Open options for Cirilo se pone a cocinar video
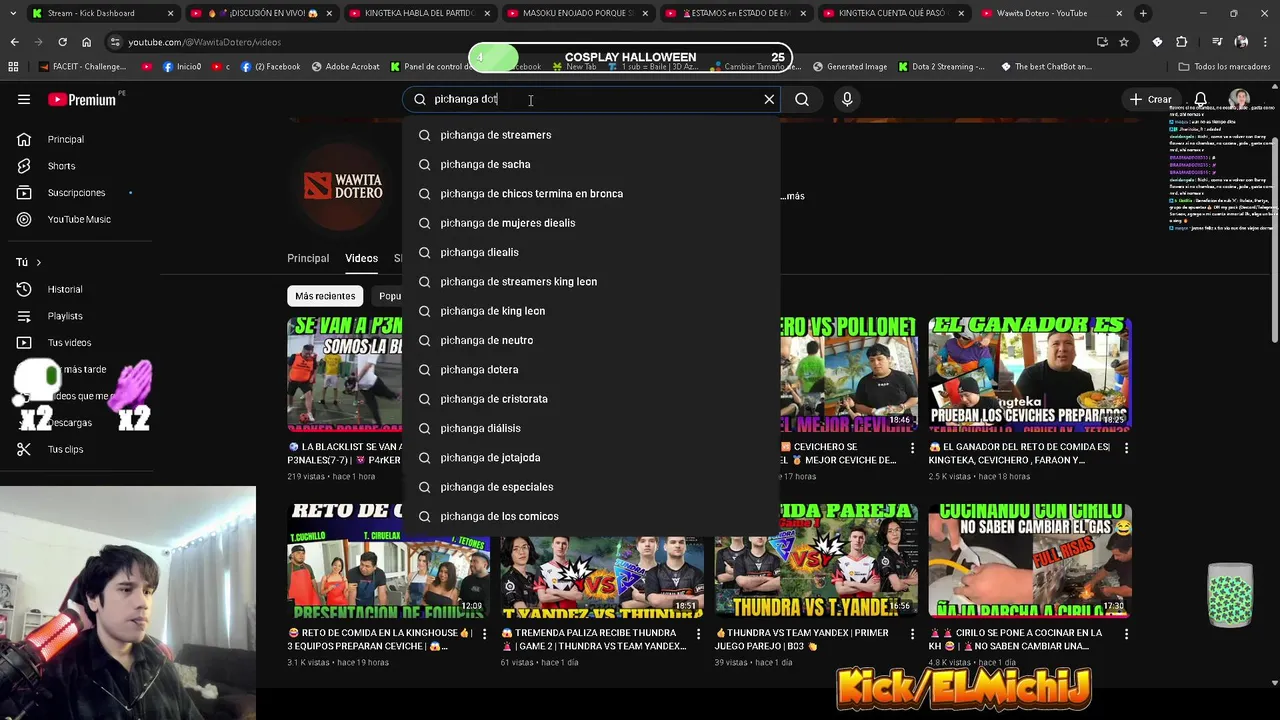 click(1126, 634)
